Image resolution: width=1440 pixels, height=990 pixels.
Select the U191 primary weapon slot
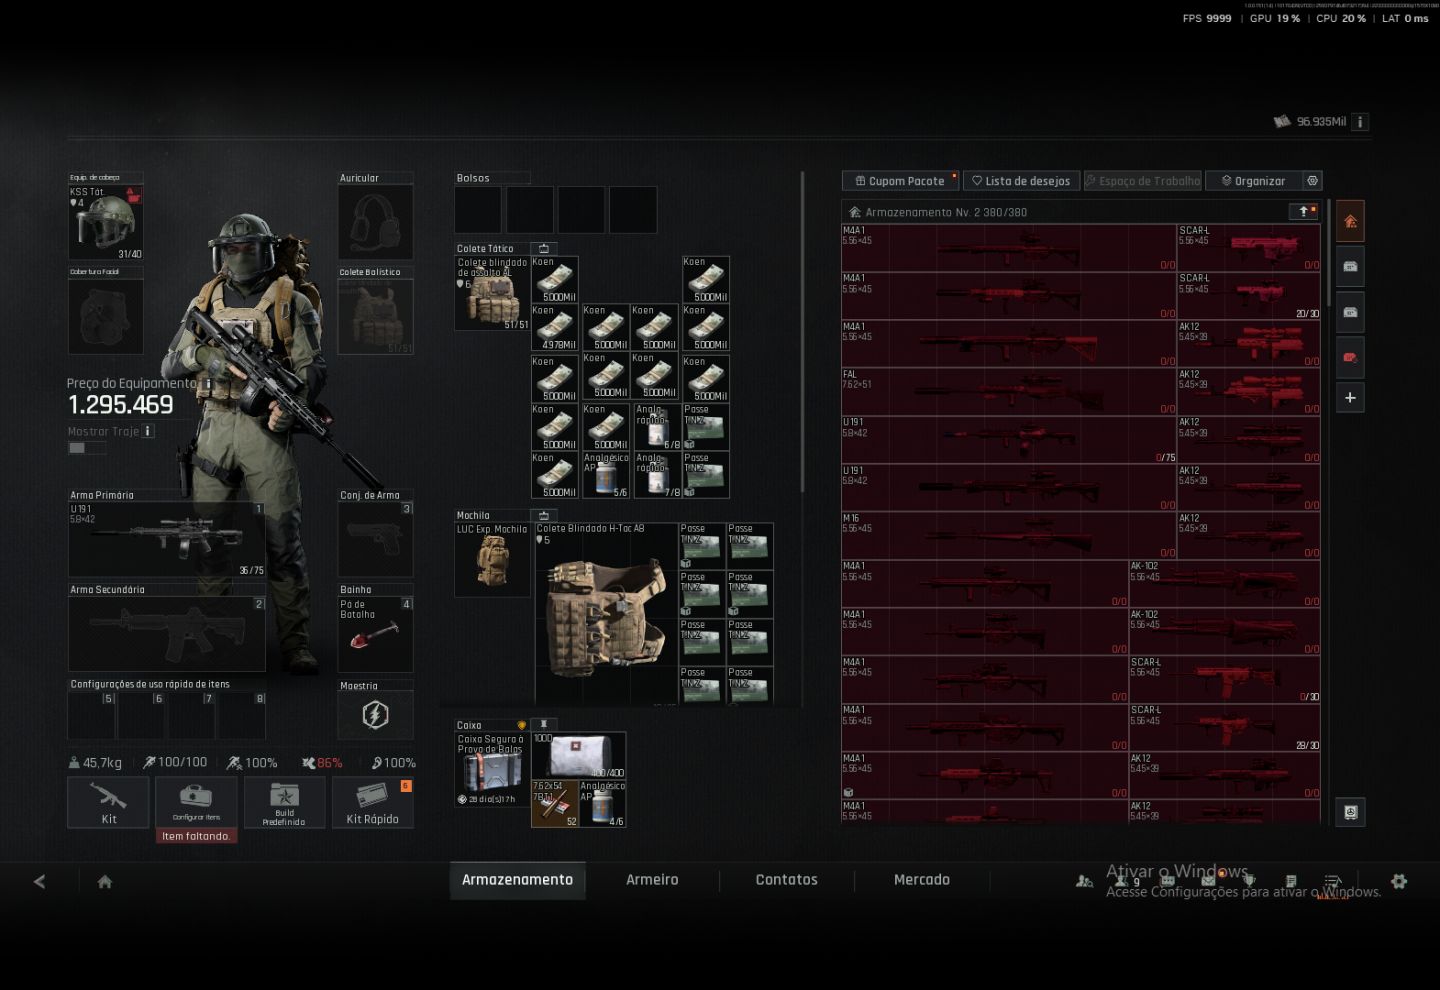click(x=166, y=540)
